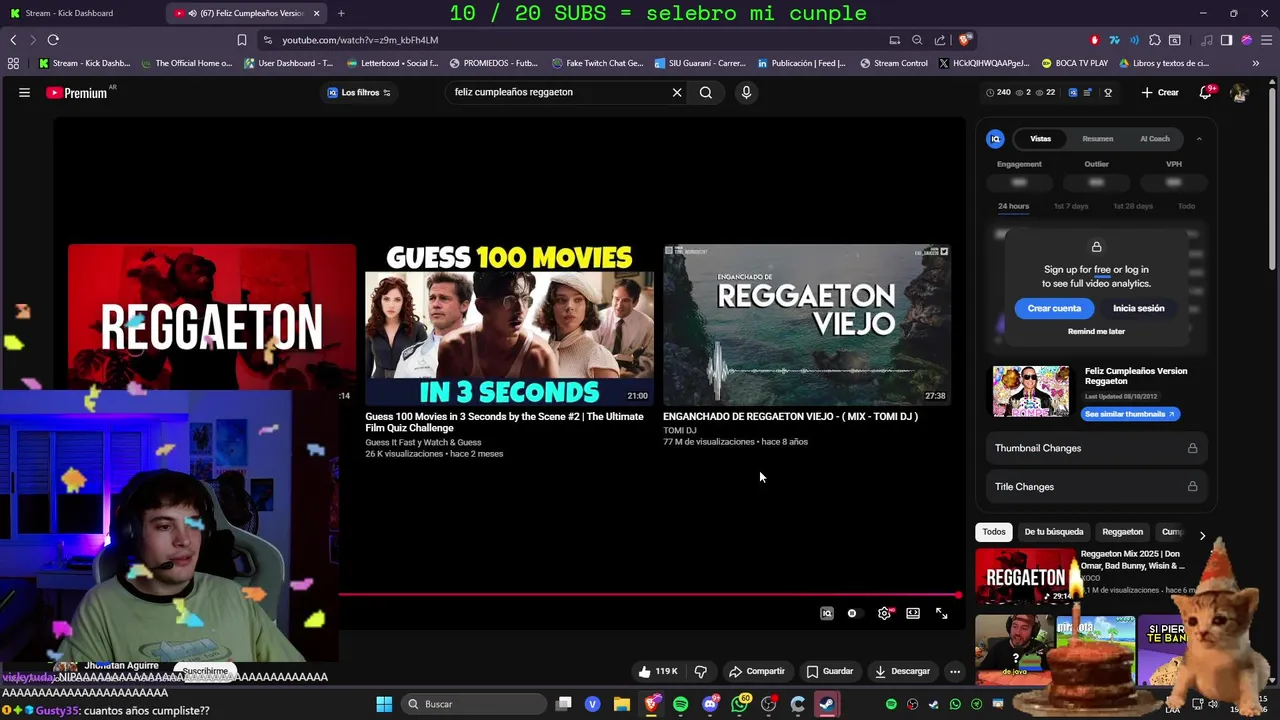Select the Todos filter chip

pyautogui.click(x=994, y=532)
